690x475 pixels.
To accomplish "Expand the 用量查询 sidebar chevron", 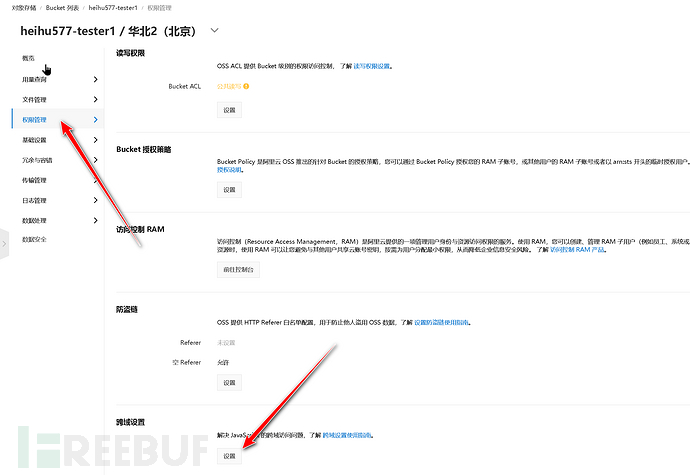I will coord(95,79).
